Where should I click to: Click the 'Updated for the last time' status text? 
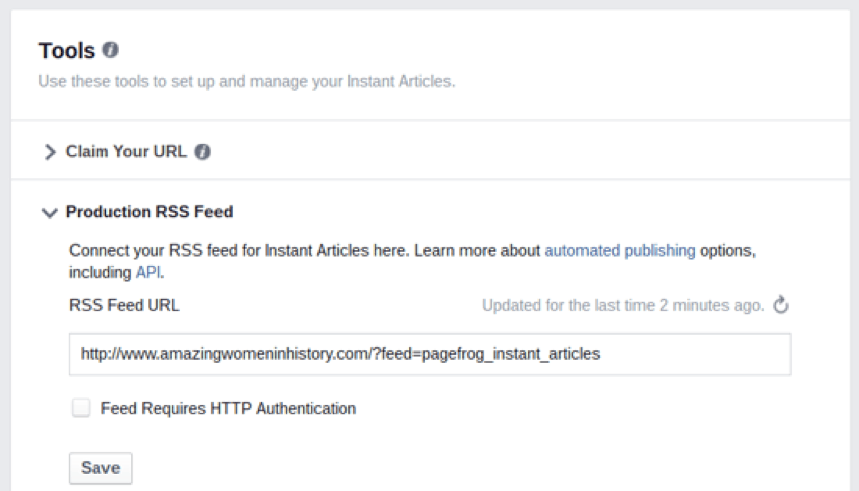(x=622, y=305)
